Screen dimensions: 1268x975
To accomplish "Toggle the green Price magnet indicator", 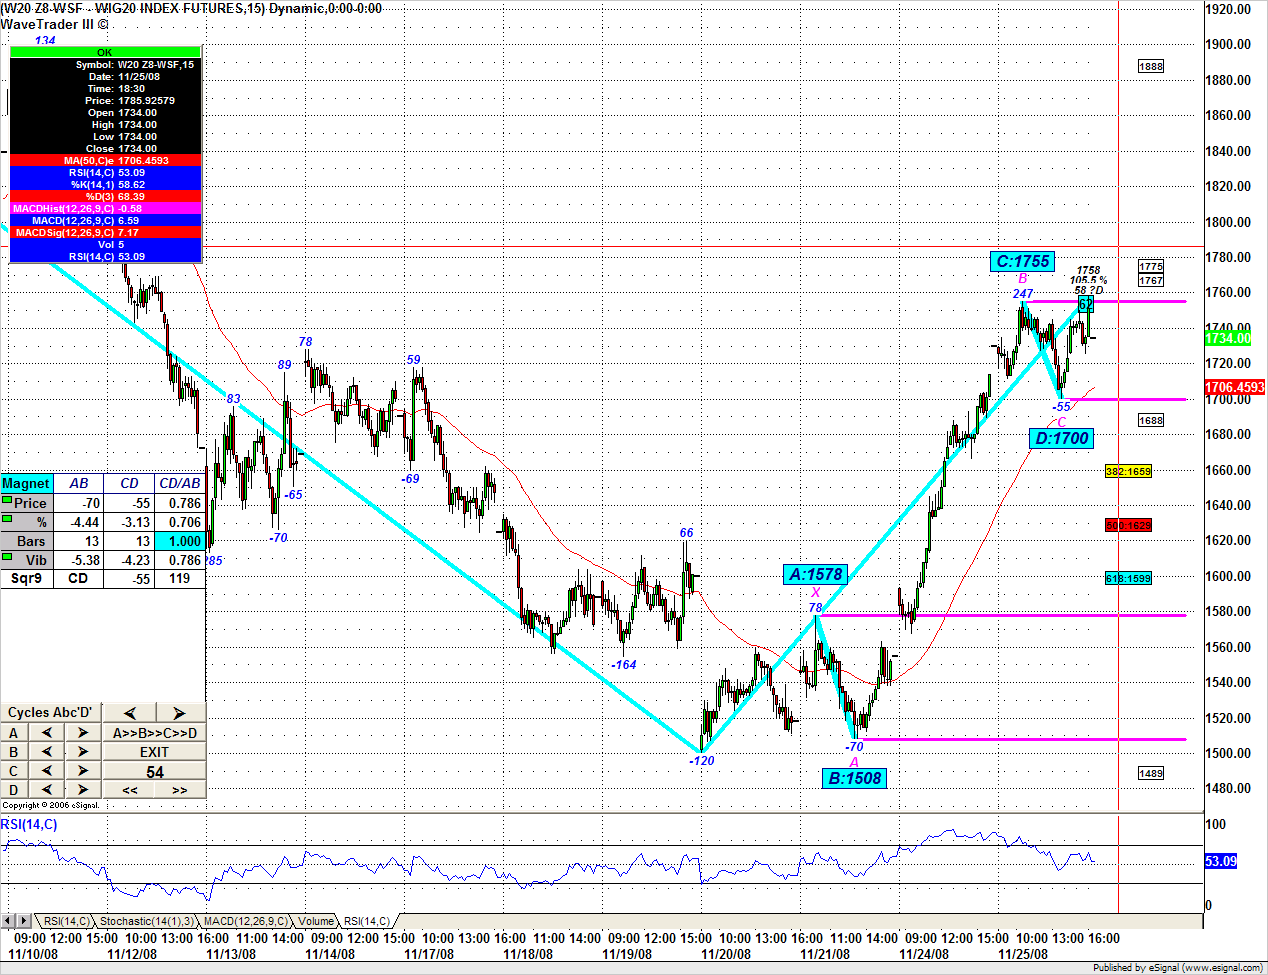I will [x=7, y=500].
